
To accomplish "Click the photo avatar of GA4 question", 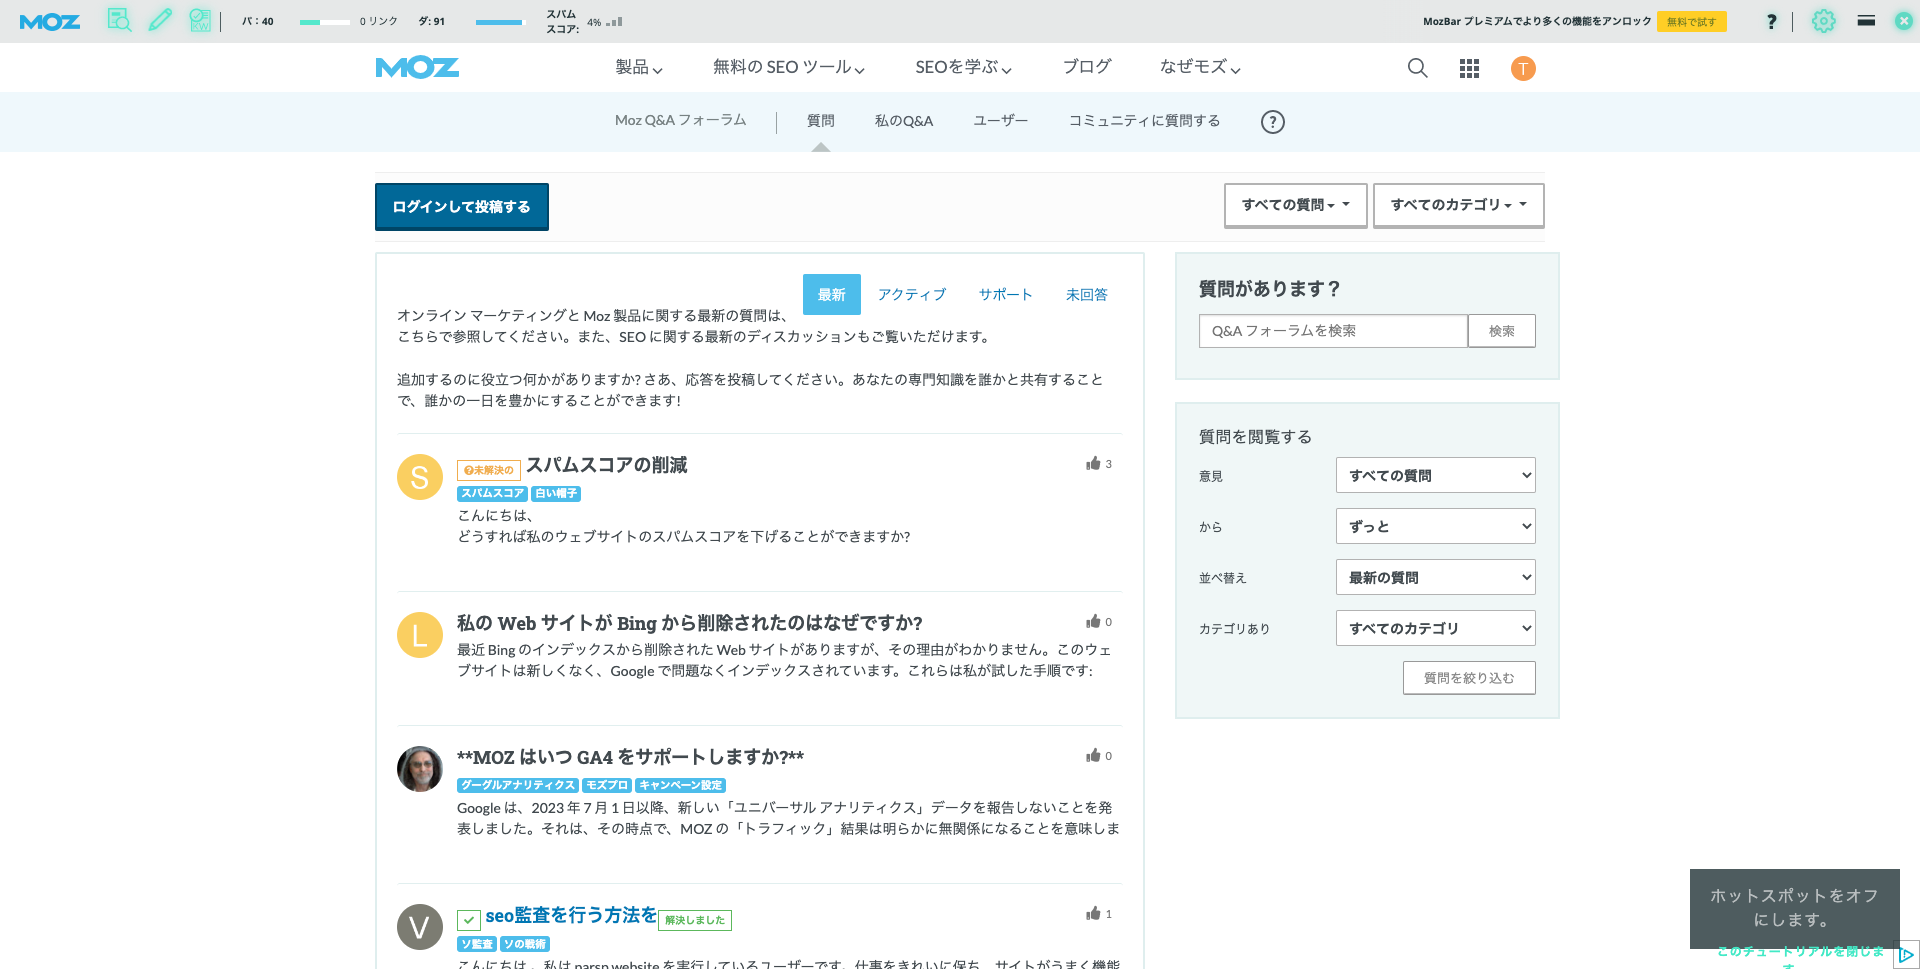I will tap(420, 769).
